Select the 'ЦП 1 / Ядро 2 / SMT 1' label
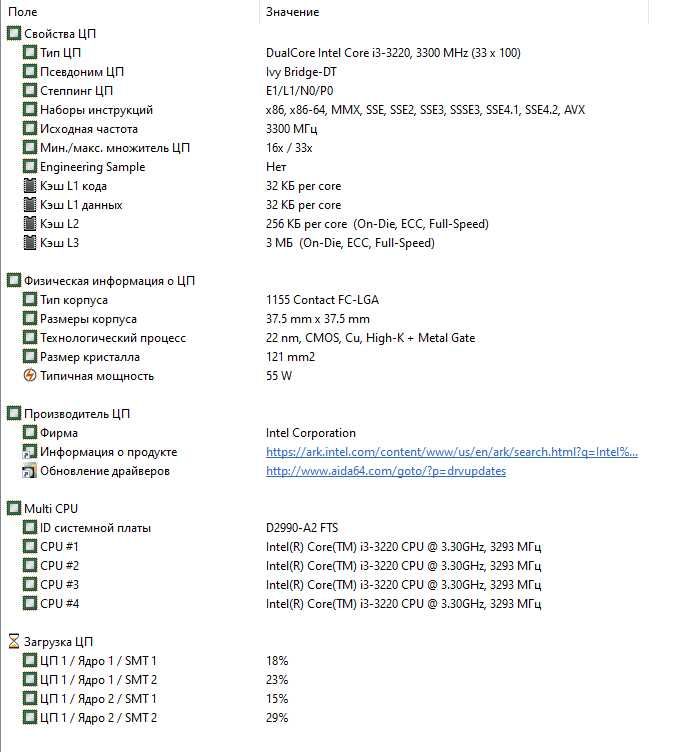 pyautogui.click(x=98, y=699)
